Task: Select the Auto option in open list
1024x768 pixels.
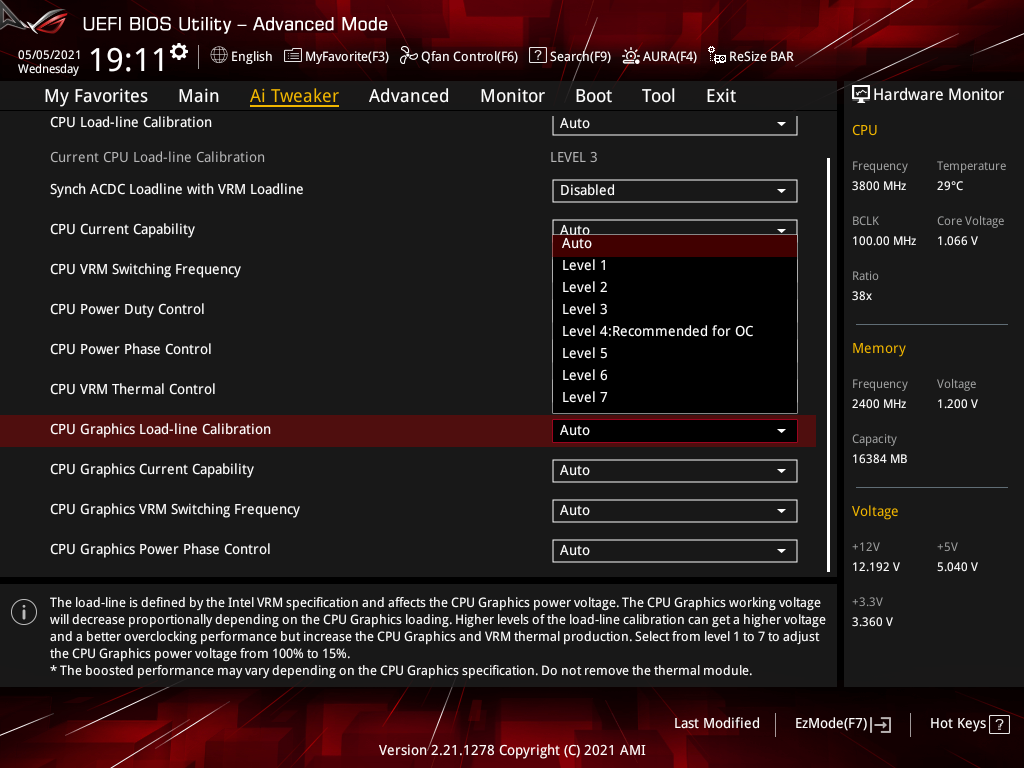Action: click(x=577, y=244)
